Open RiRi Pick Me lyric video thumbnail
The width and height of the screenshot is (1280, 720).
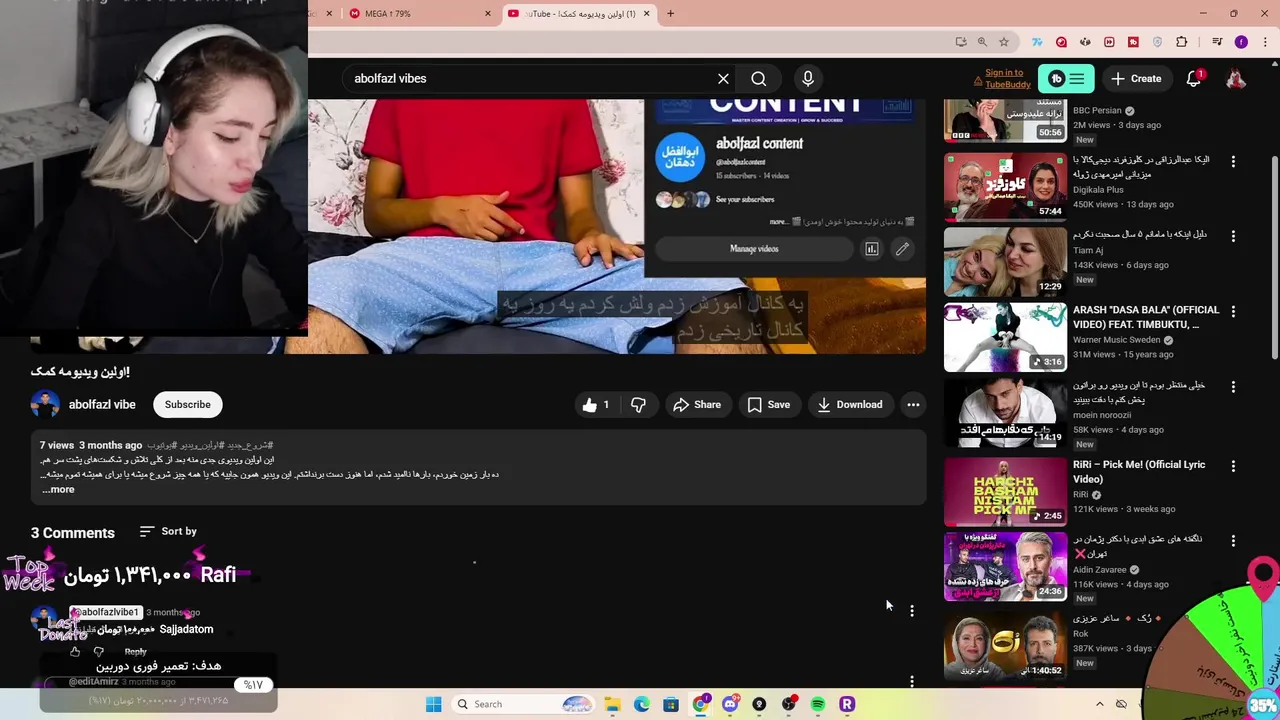(x=1005, y=492)
